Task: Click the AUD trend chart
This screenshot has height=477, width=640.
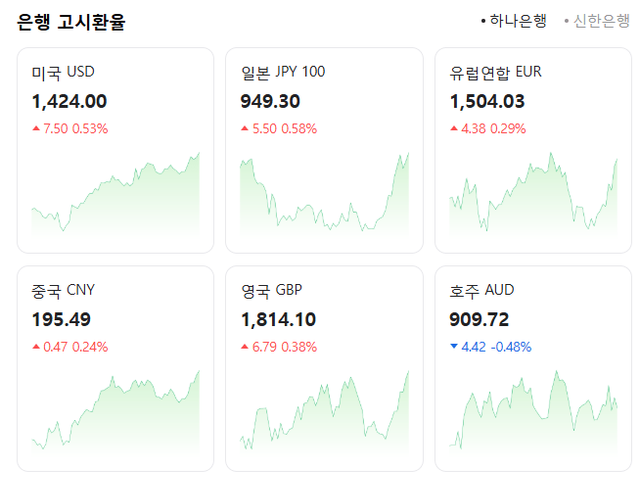Action: coord(534,415)
